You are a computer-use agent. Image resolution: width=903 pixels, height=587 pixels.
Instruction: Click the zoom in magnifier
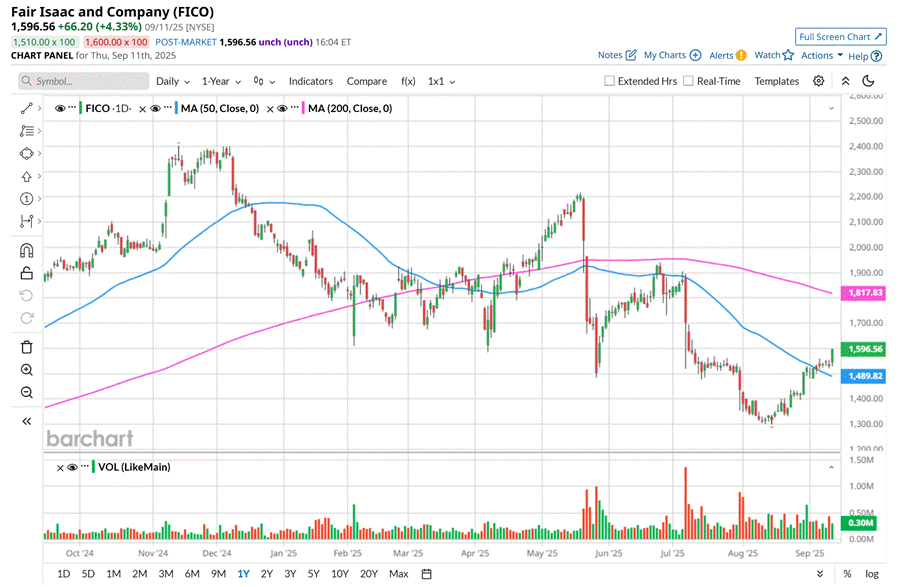point(26,370)
